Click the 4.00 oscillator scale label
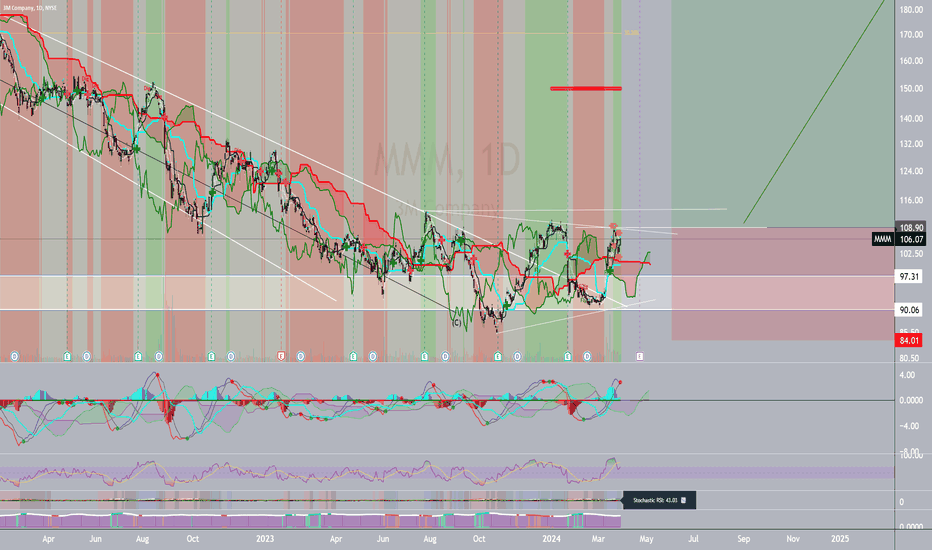This screenshot has width=932, height=550. 907,375
